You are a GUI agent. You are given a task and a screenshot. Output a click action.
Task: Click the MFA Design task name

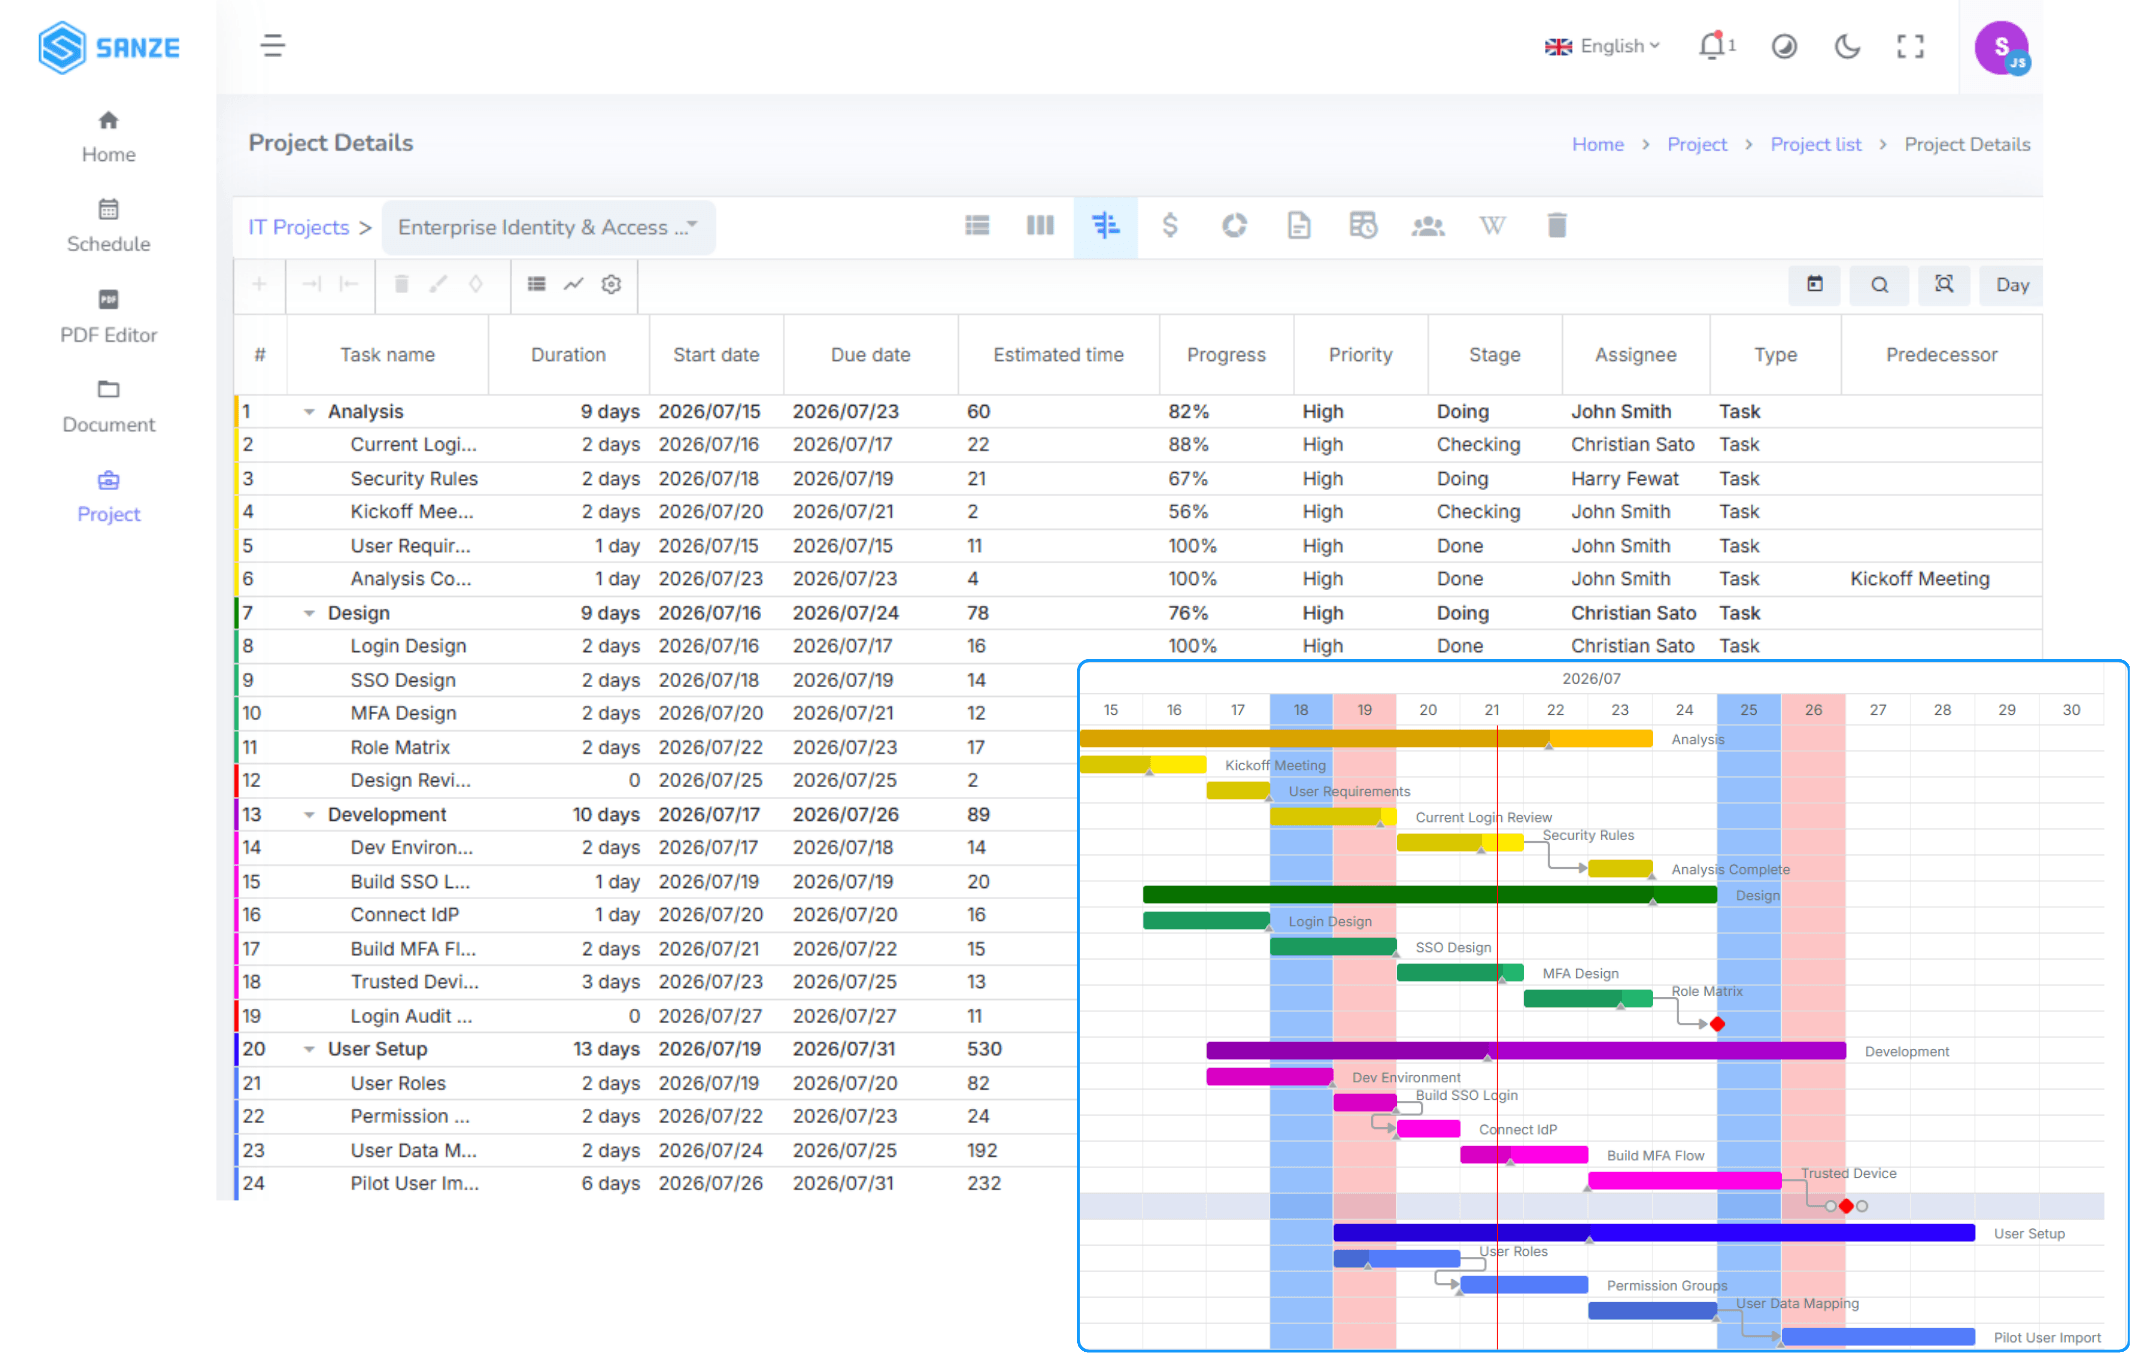pyautogui.click(x=403, y=713)
